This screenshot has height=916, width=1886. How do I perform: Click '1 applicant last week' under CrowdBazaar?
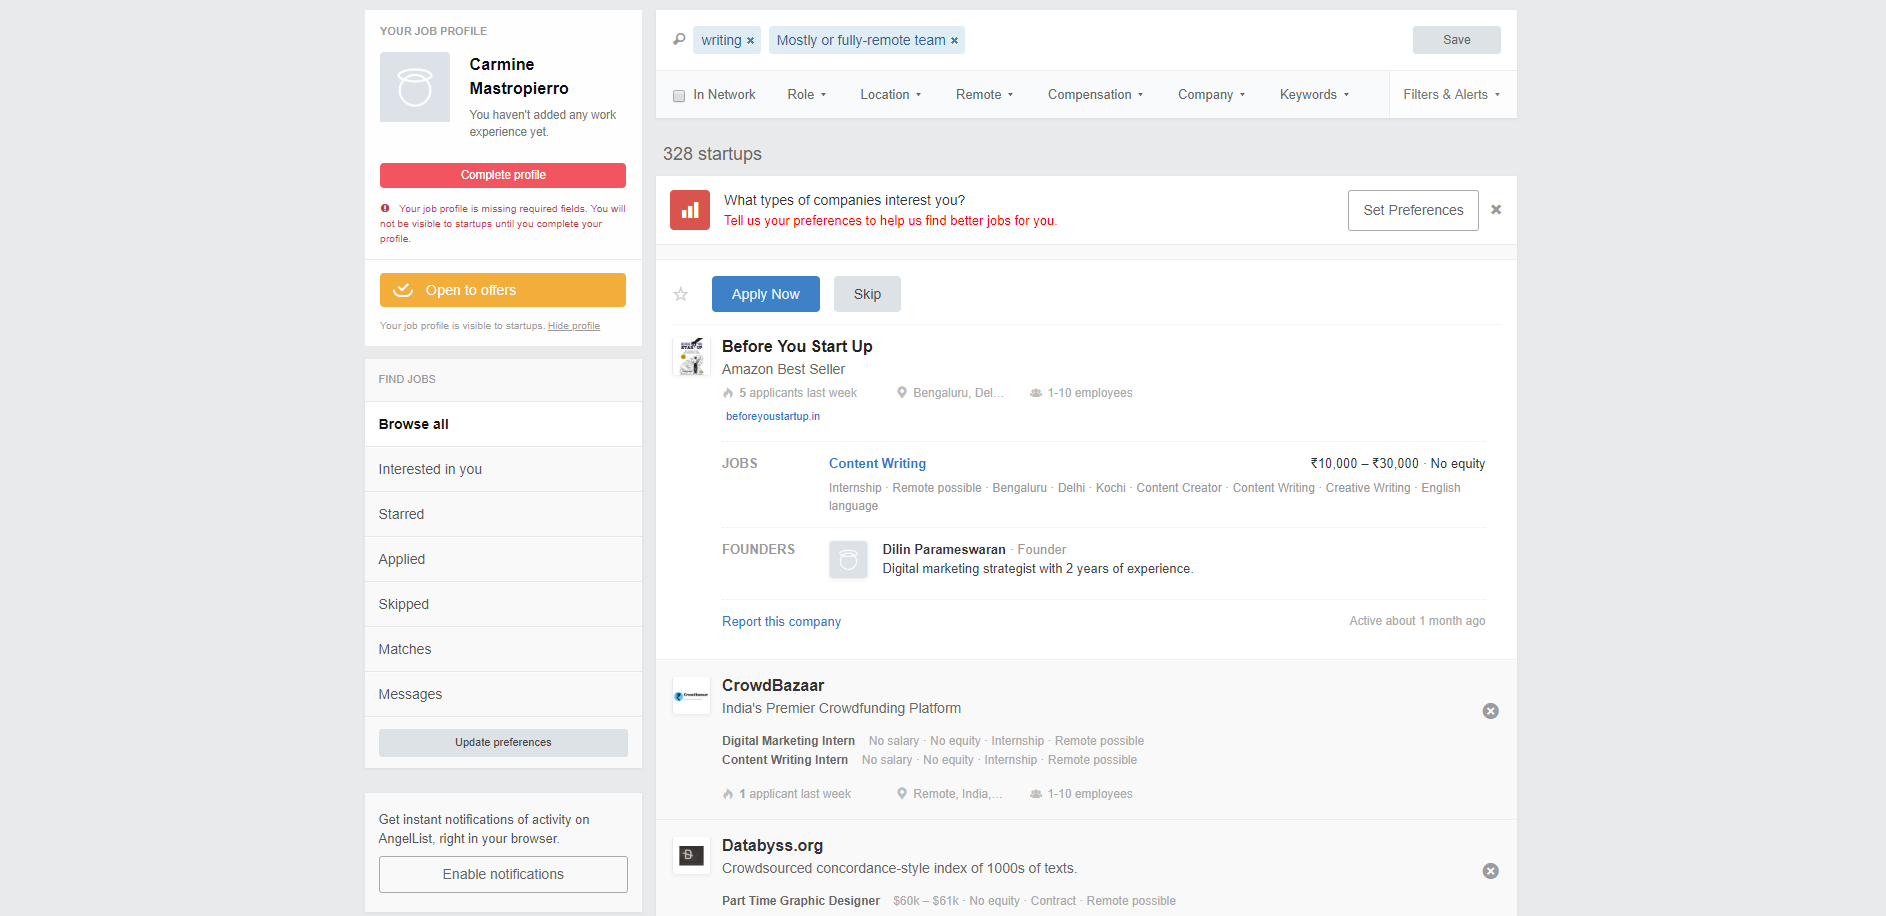point(794,794)
